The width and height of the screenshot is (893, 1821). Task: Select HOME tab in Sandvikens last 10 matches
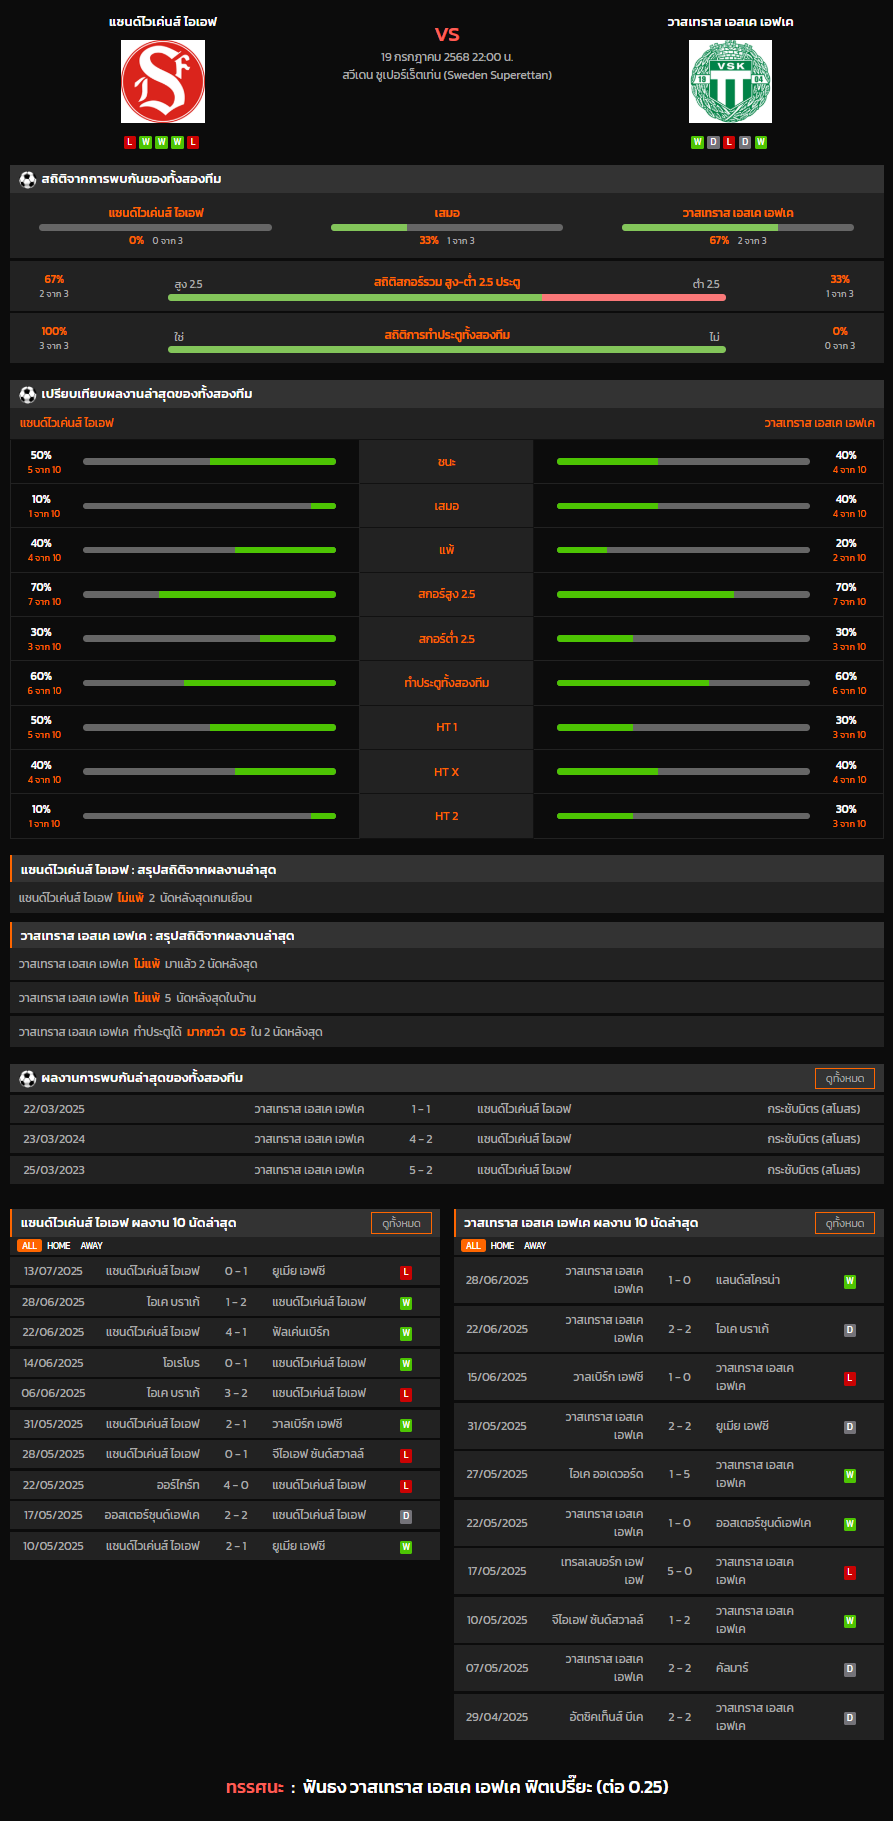click(59, 1246)
